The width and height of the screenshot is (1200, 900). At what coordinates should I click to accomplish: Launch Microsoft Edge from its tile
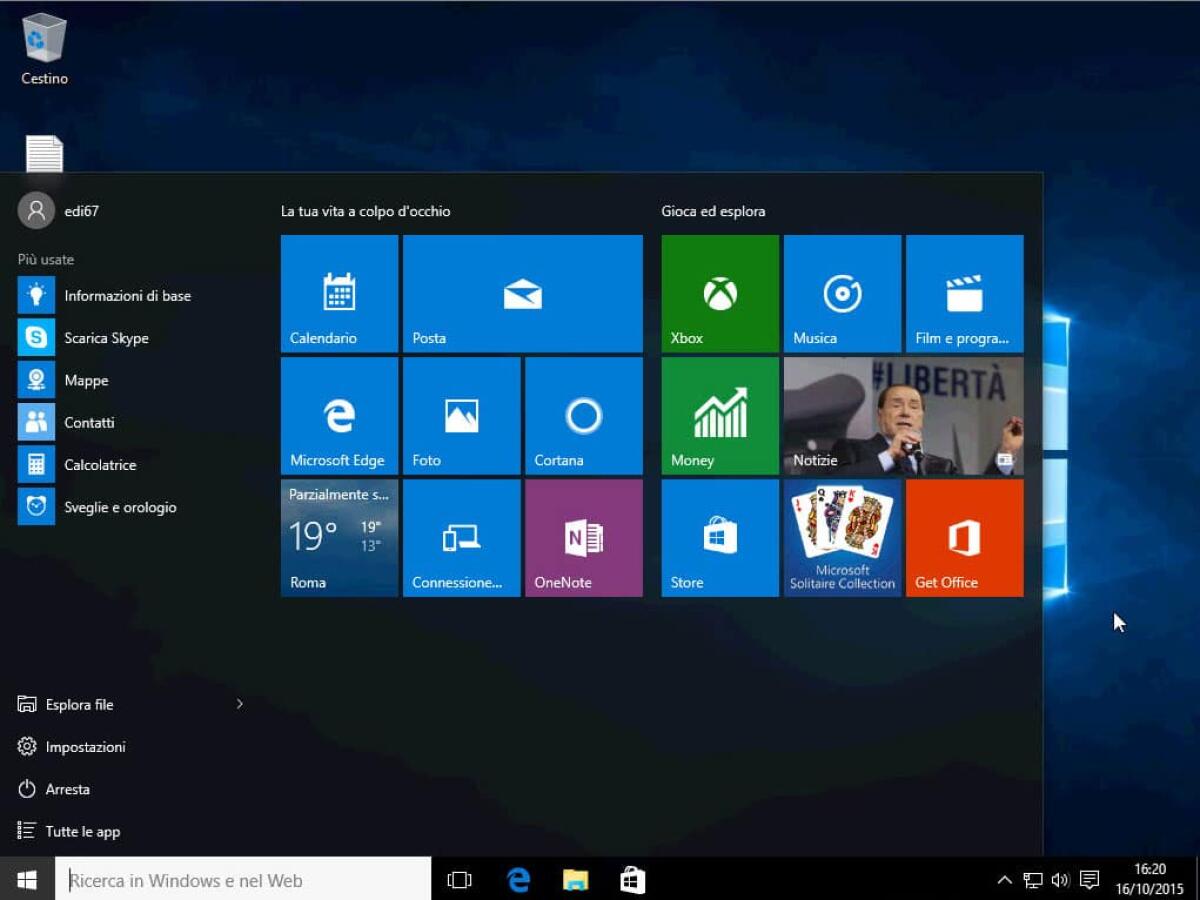(x=339, y=415)
